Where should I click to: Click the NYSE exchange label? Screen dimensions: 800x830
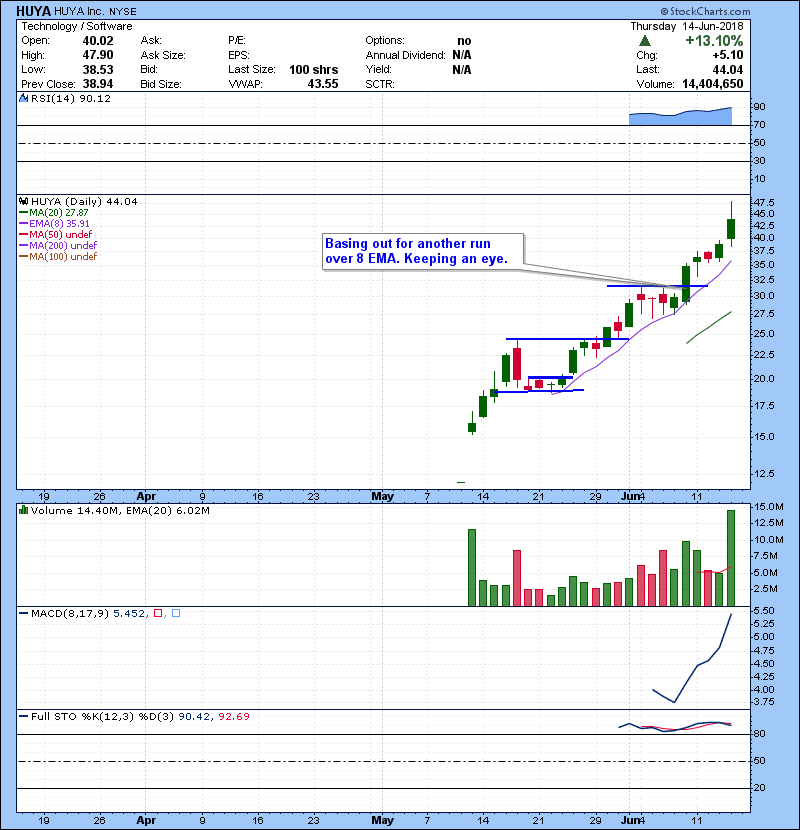(123, 12)
